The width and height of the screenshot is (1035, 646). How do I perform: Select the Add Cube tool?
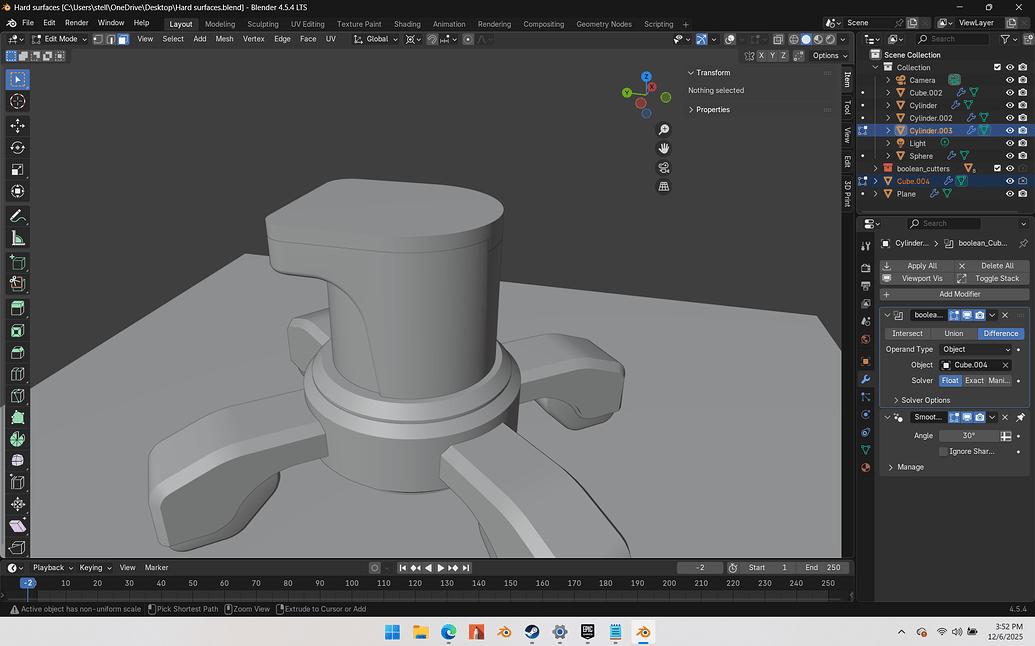tap(18, 263)
